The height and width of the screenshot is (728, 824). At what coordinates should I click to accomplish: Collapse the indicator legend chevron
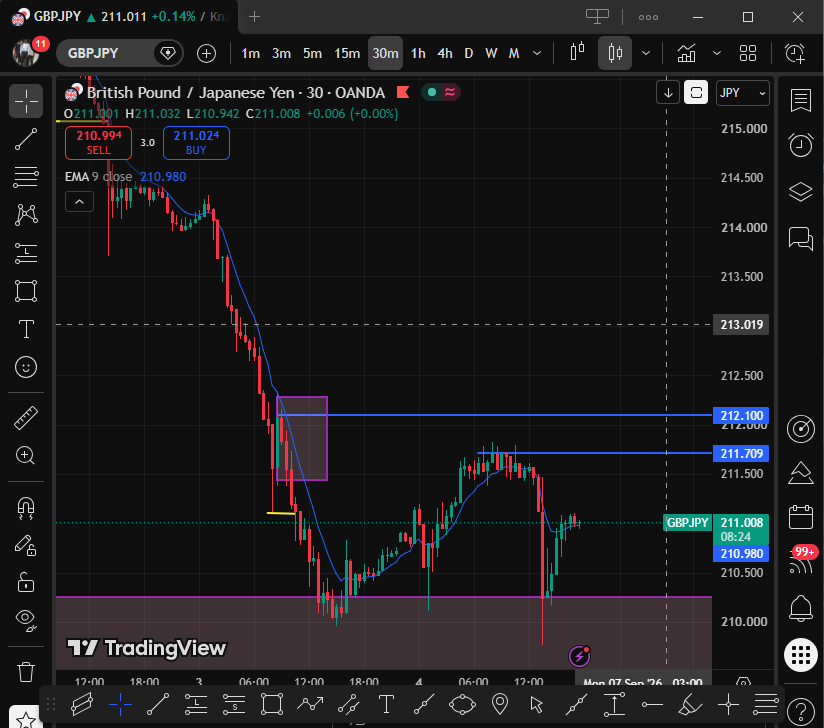(79, 201)
